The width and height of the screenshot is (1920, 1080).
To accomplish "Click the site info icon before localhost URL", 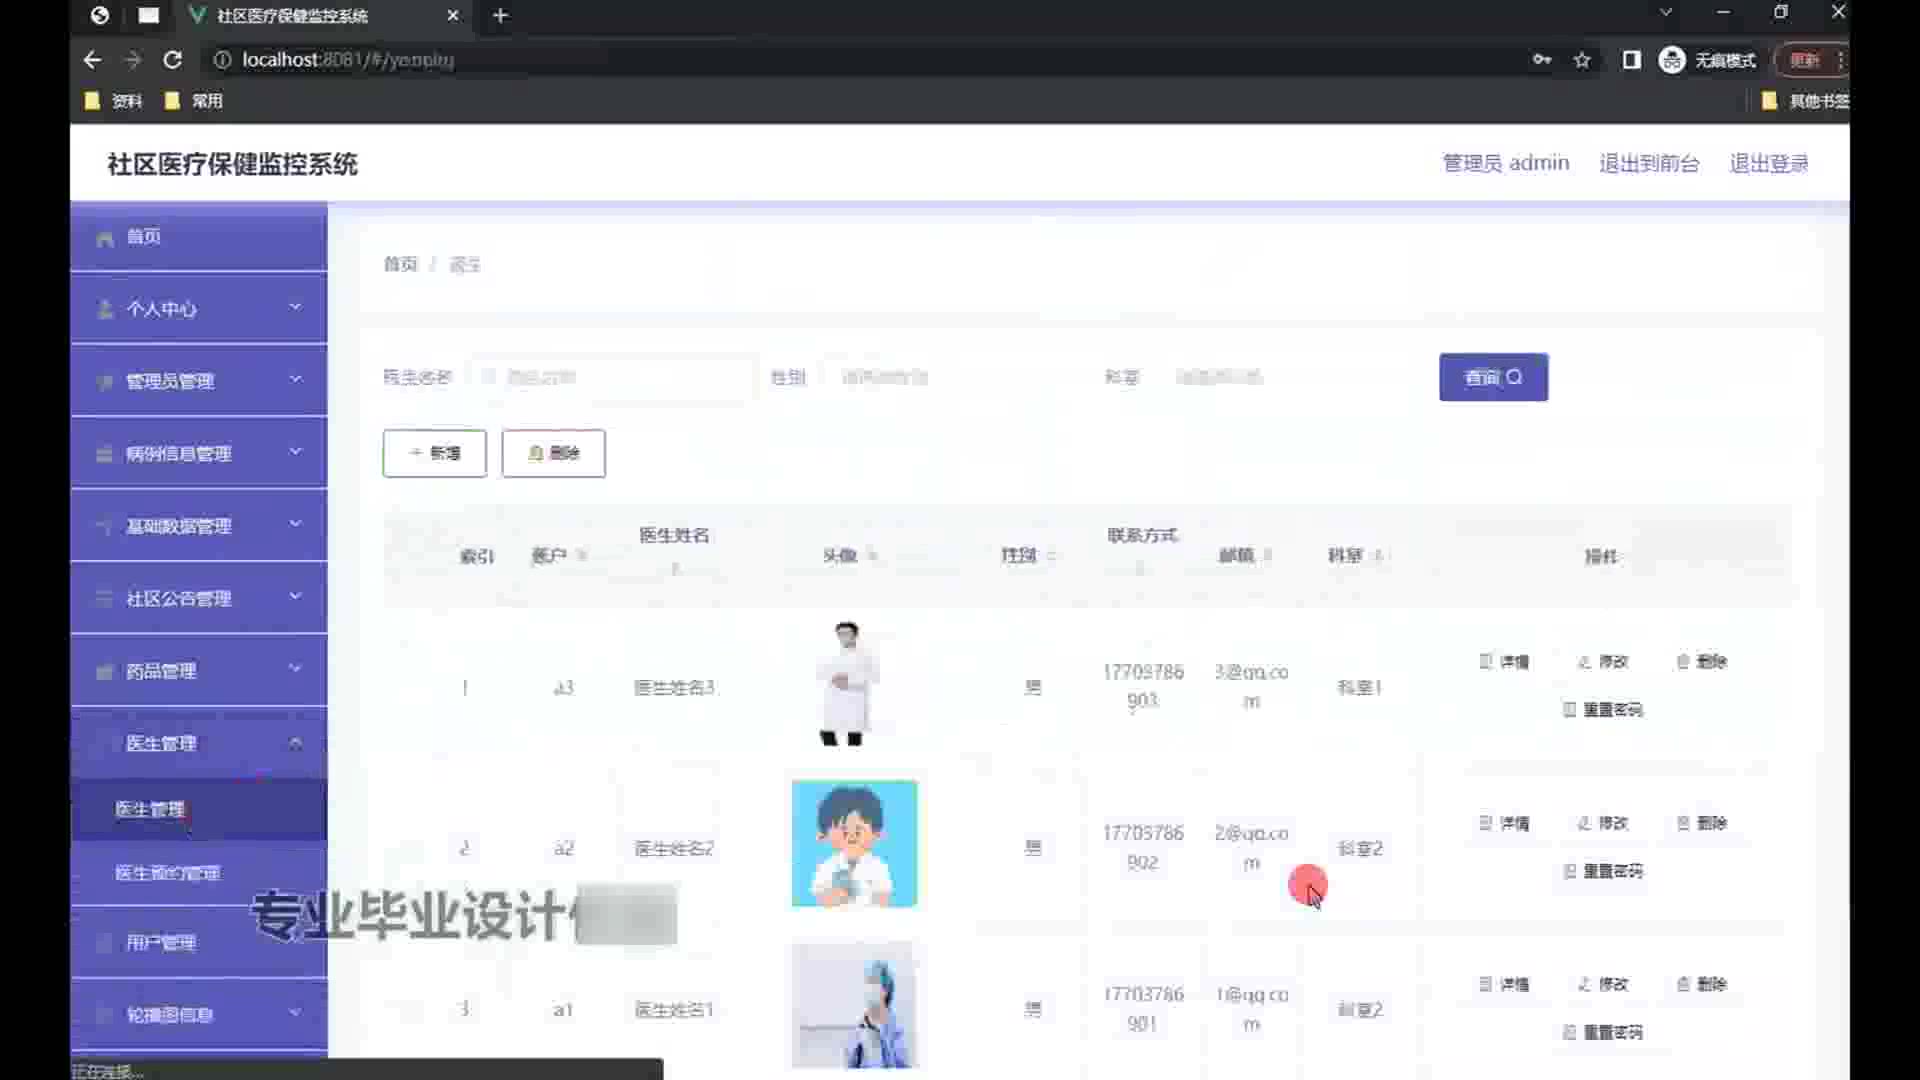I will click(x=222, y=60).
